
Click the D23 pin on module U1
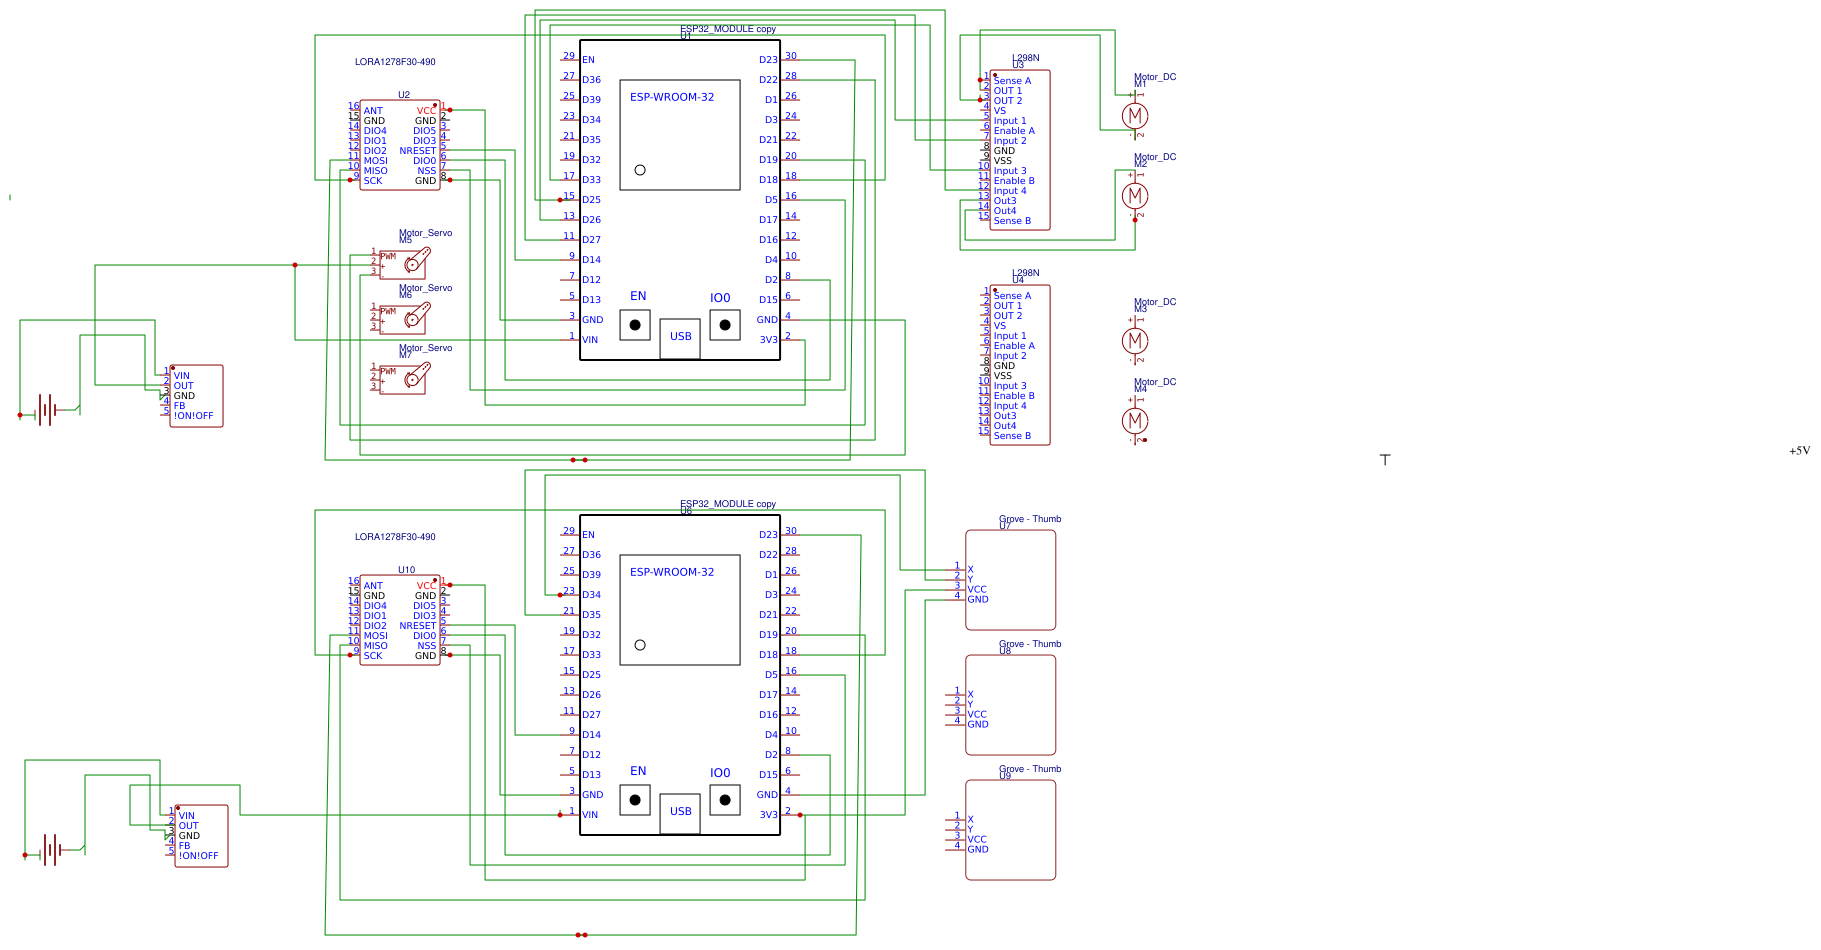769,59
